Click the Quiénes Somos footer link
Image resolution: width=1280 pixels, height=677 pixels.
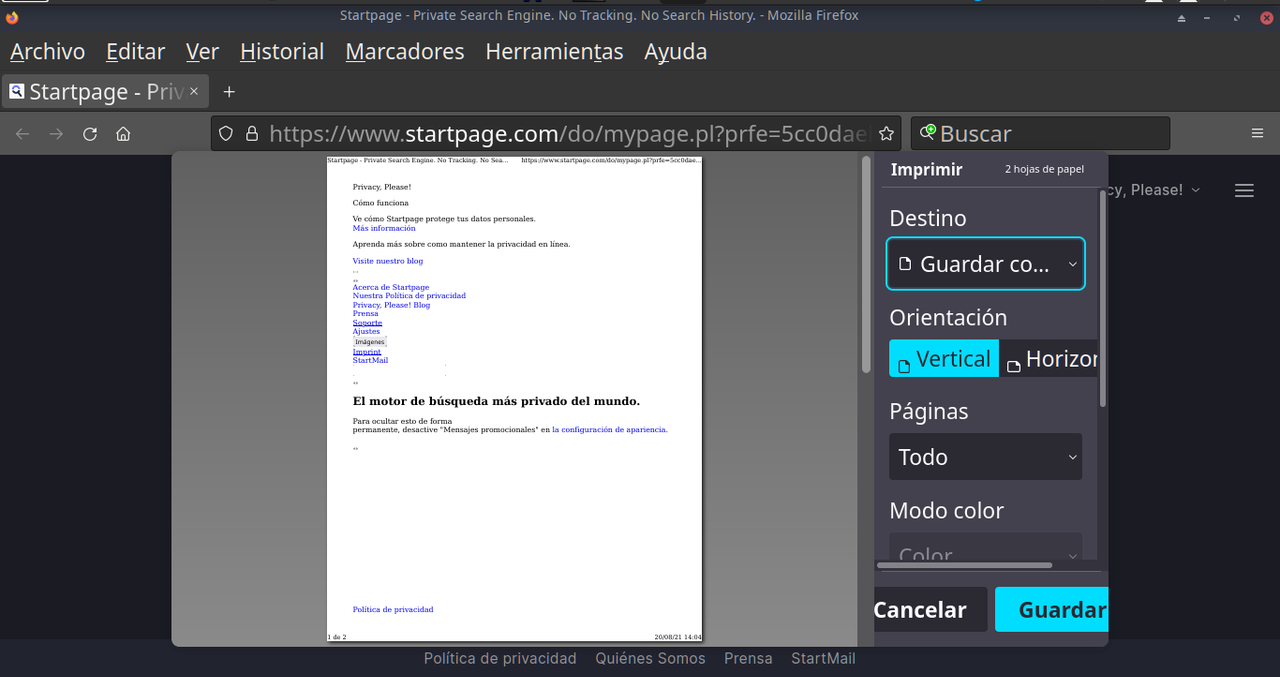(x=650, y=658)
